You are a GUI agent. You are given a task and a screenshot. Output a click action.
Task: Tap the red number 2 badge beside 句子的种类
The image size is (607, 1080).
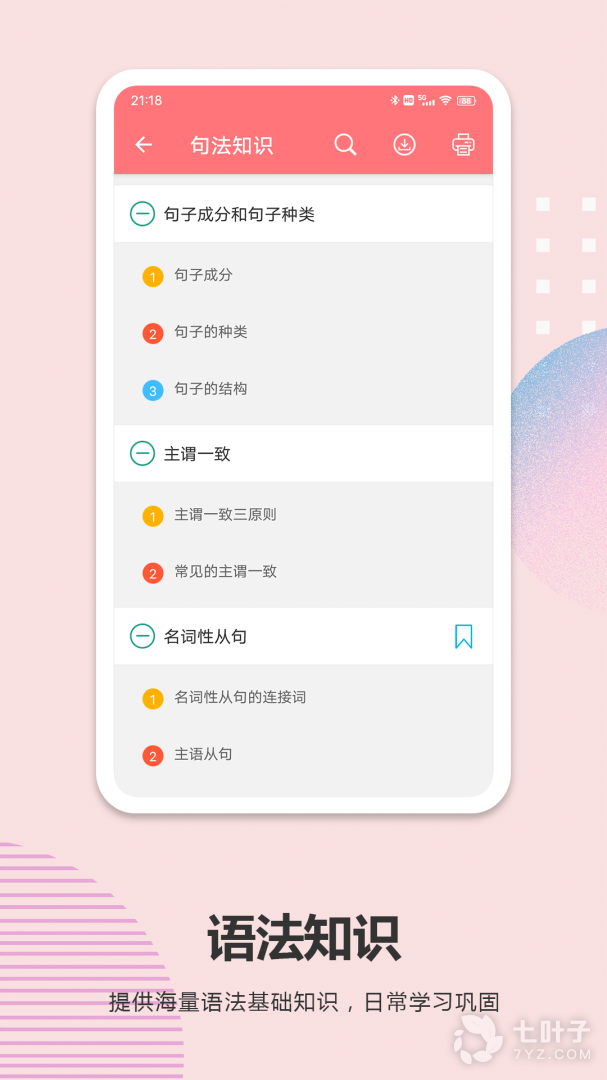153,334
